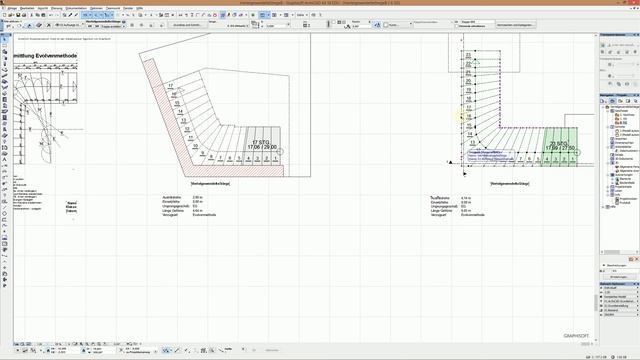Open the Hilfe menu
The height and width of the screenshot is (360, 640).
140,8
